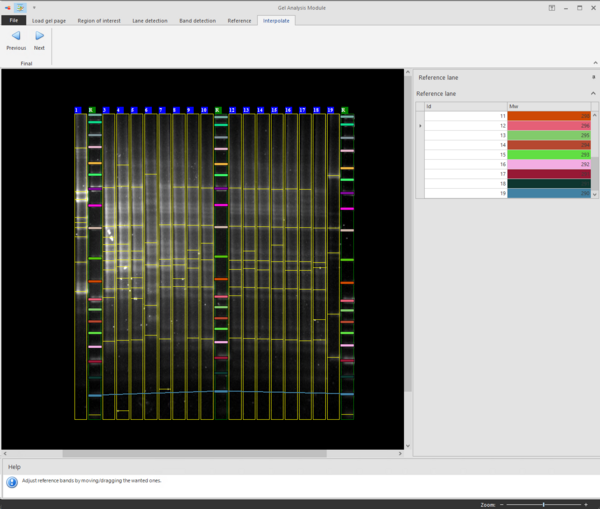The height and width of the screenshot is (509, 600).
Task: Select the green Mw 293 color cell
Action: click(x=549, y=155)
